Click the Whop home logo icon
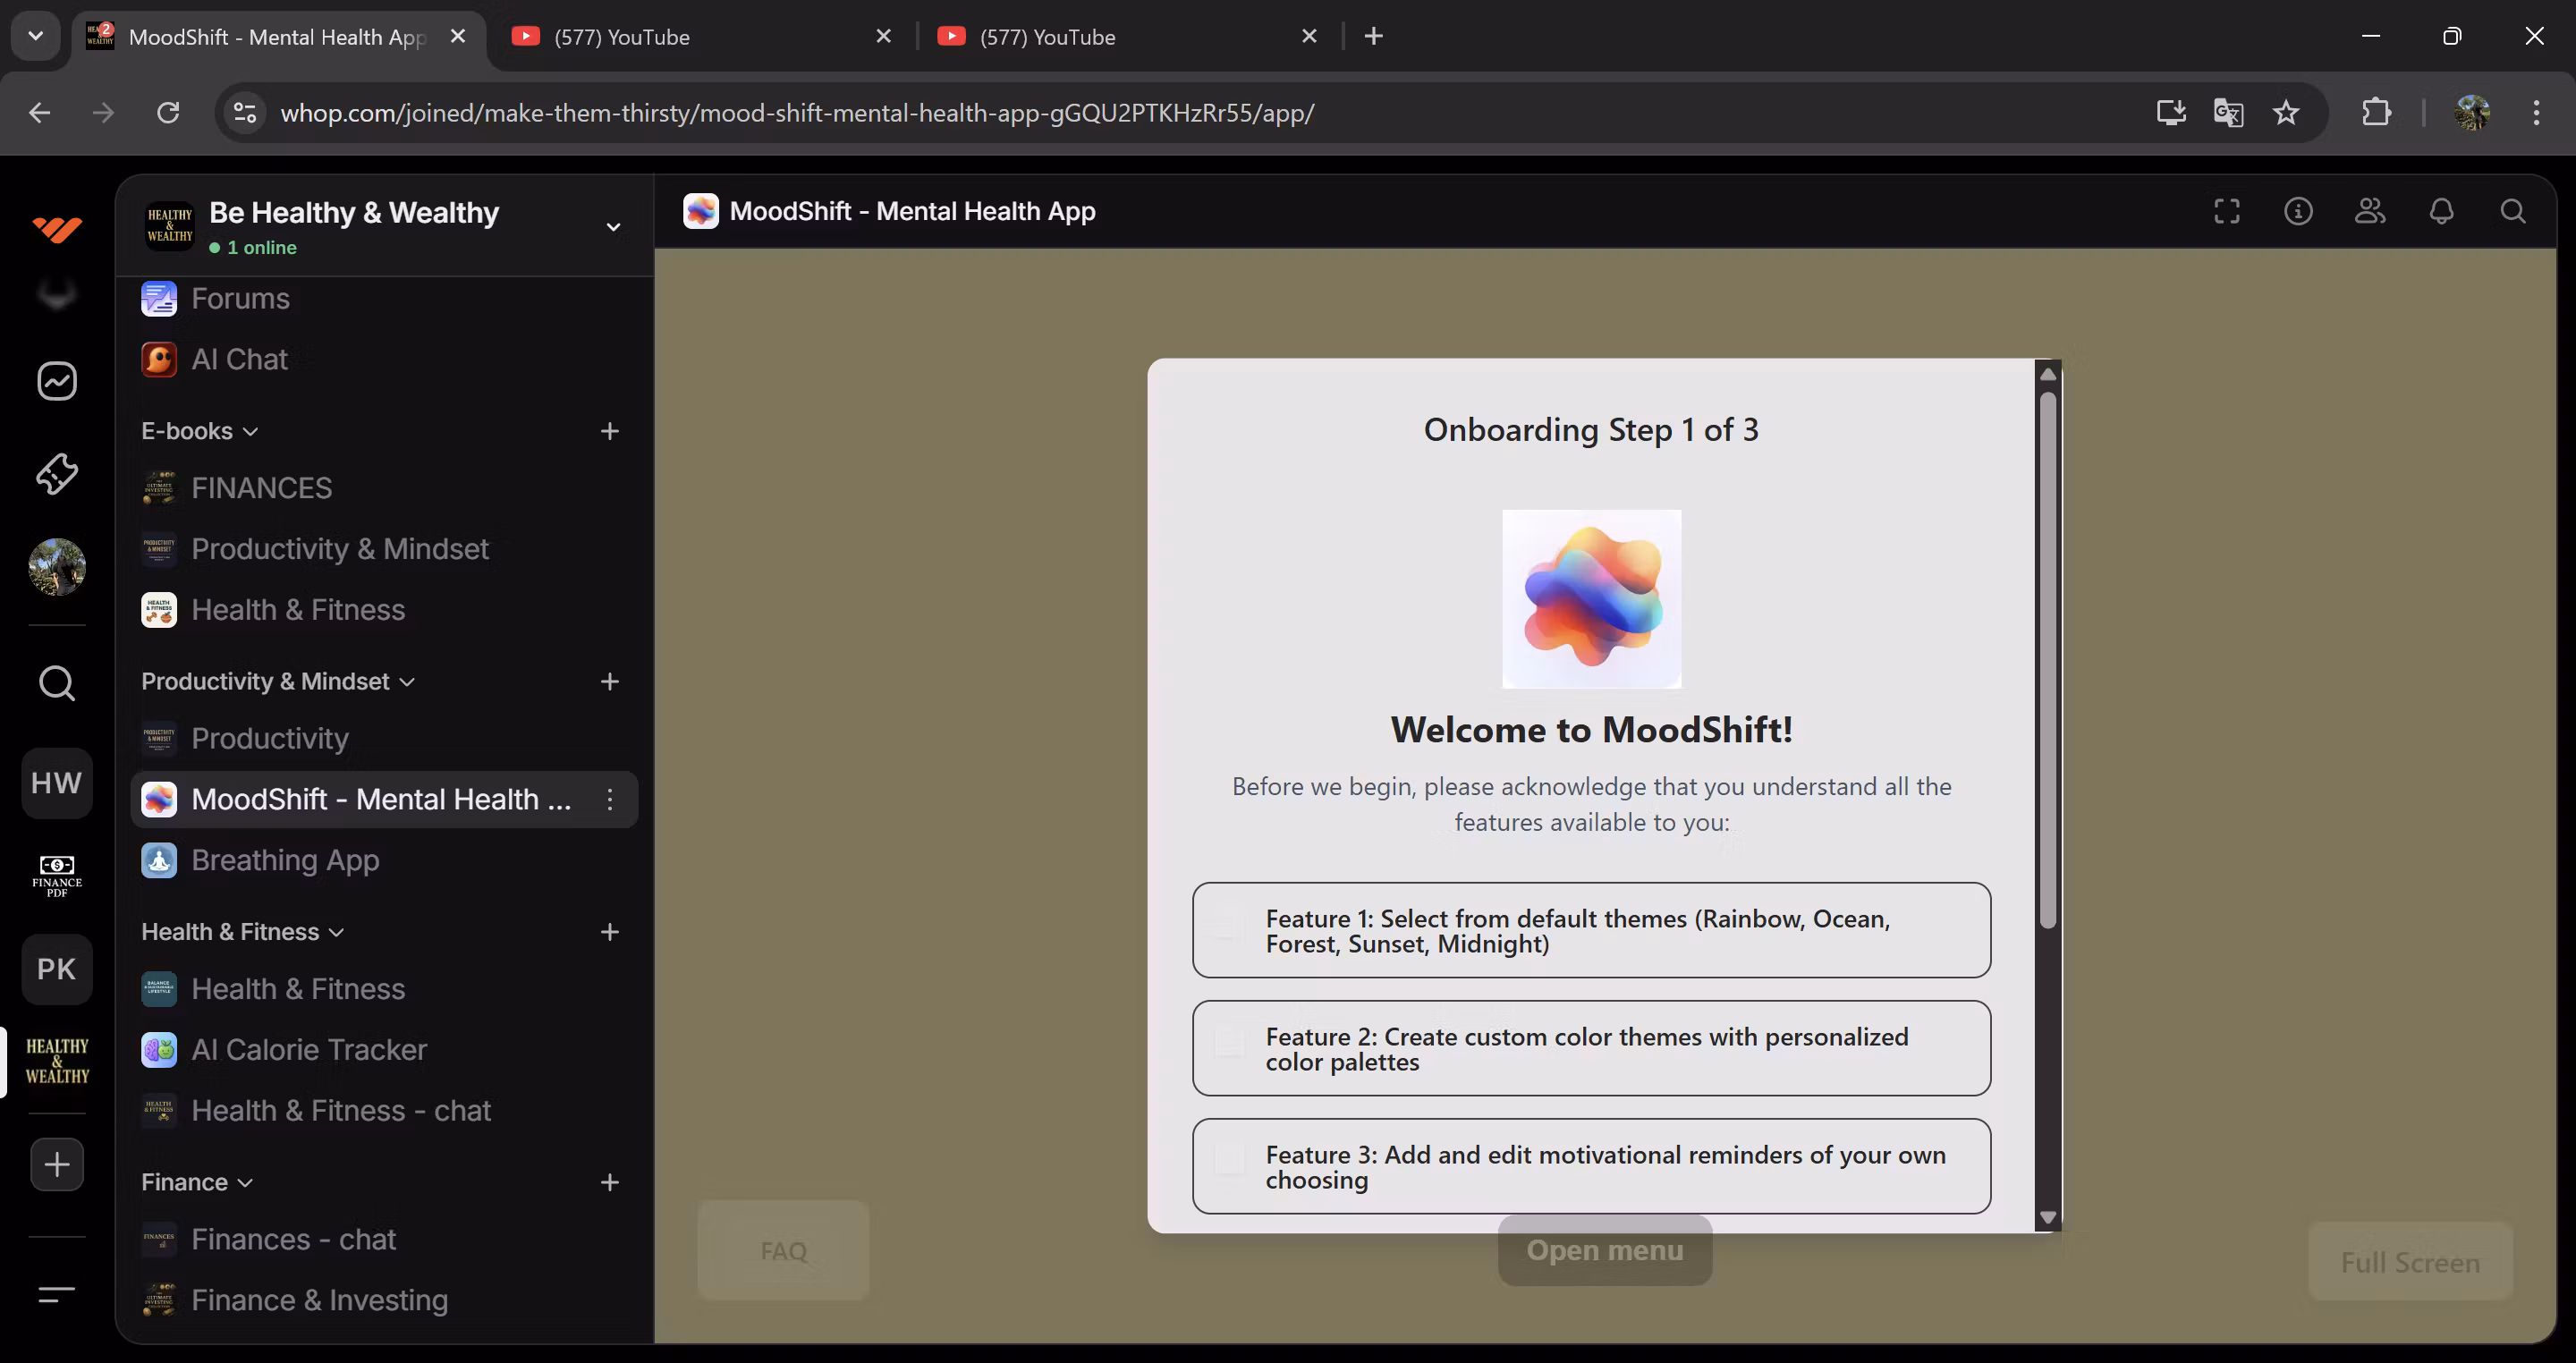 57,229
